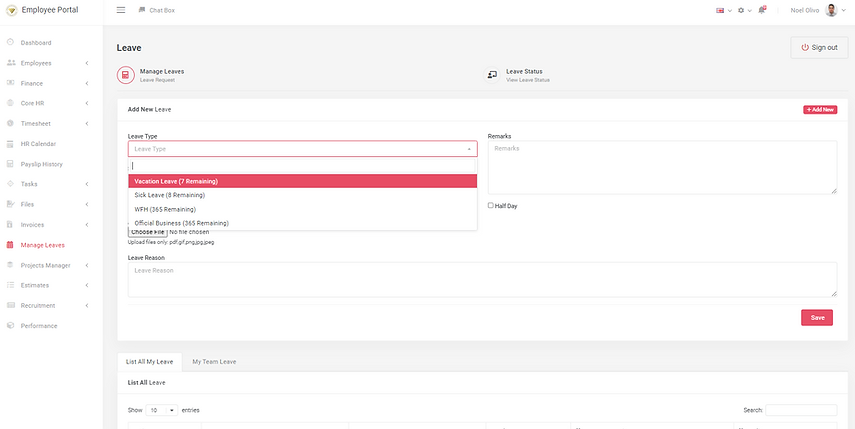Click the Manage Leaves calendar icon
This screenshot has height=429, width=855.
coord(10,245)
